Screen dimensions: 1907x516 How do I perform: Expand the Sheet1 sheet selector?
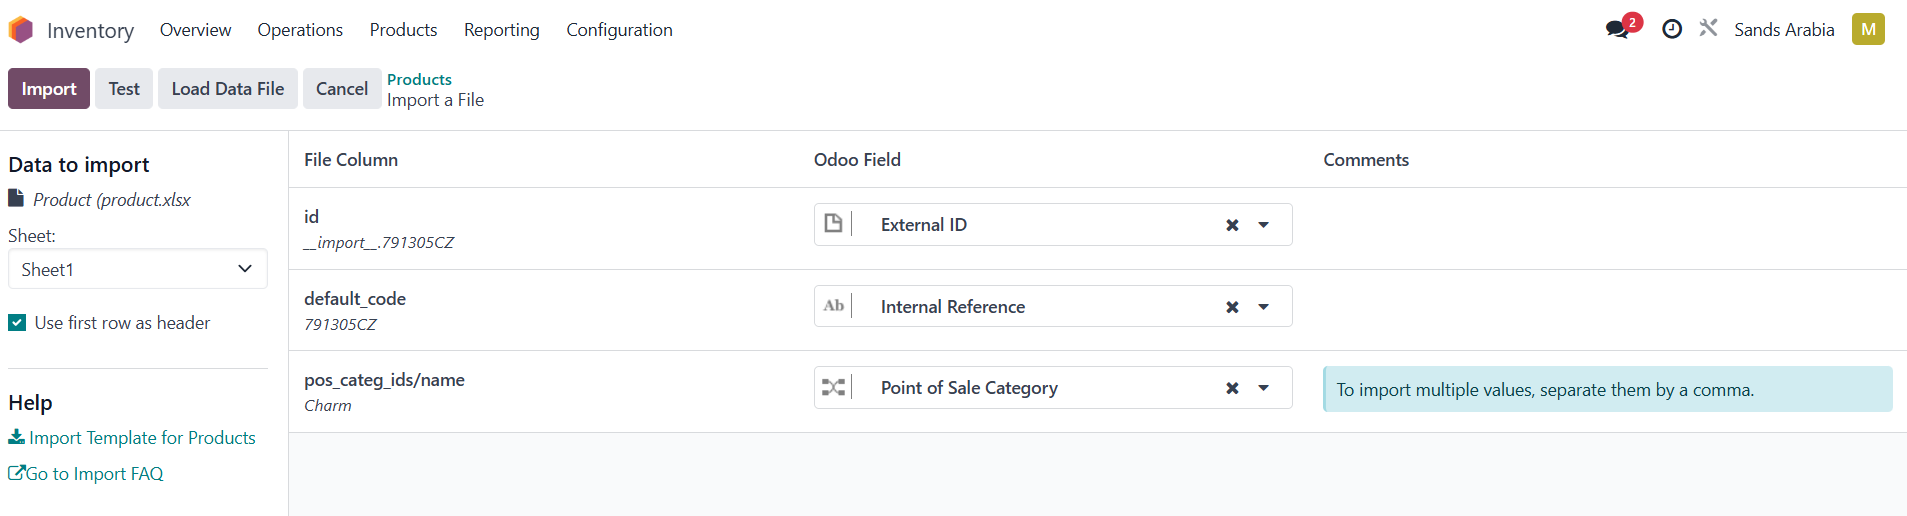(x=138, y=269)
